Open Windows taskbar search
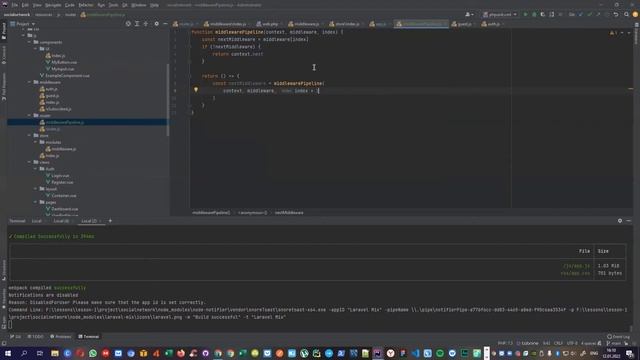Screen dimensions: 640x360 point(24,353)
